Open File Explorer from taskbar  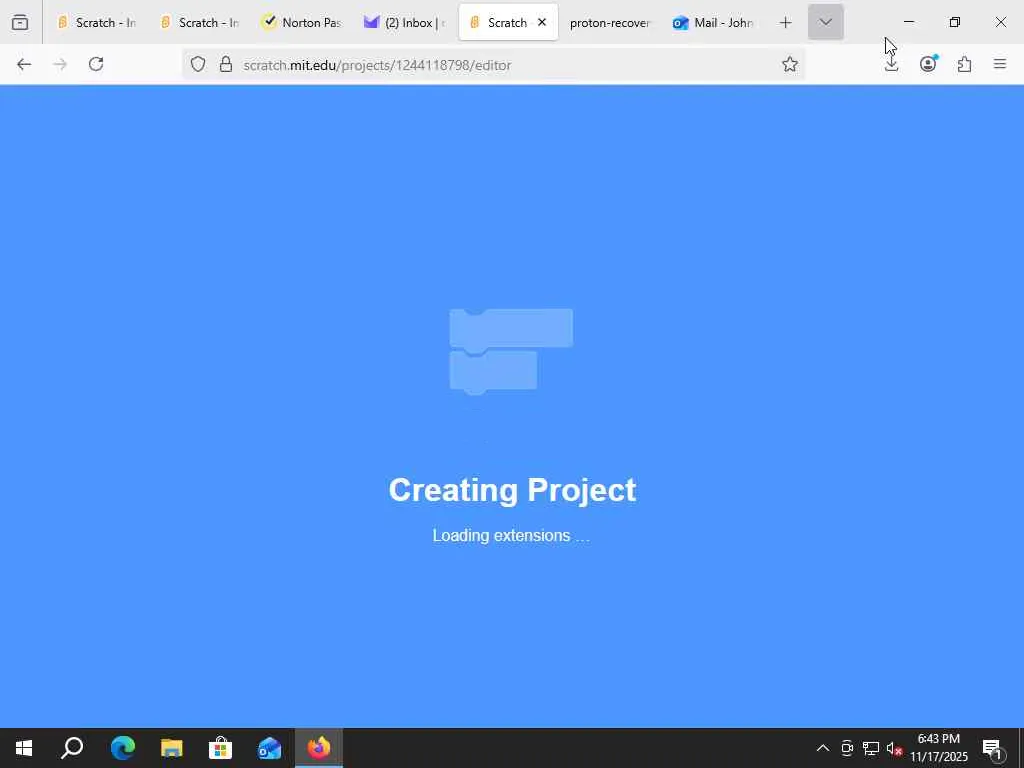171,748
